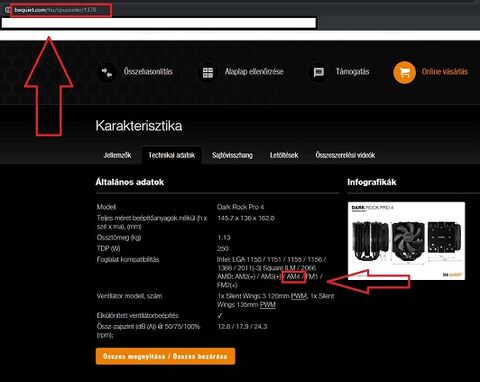
Task: Open the Online vásárlás link
Action: (x=445, y=72)
